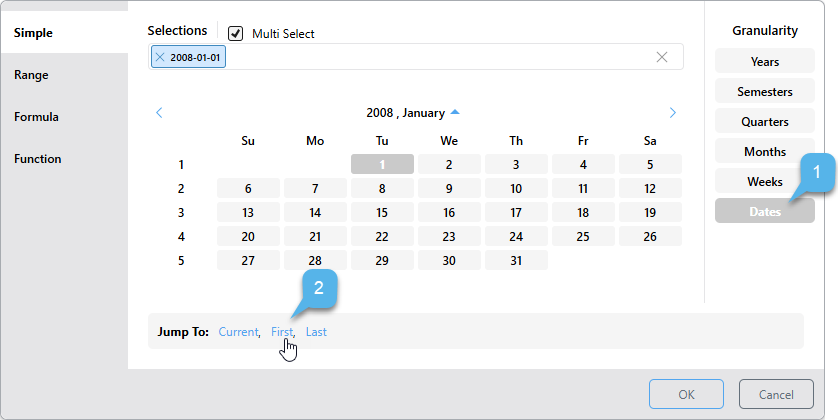
Task: Jump to the Last date link
Action: click(x=316, y=332)
